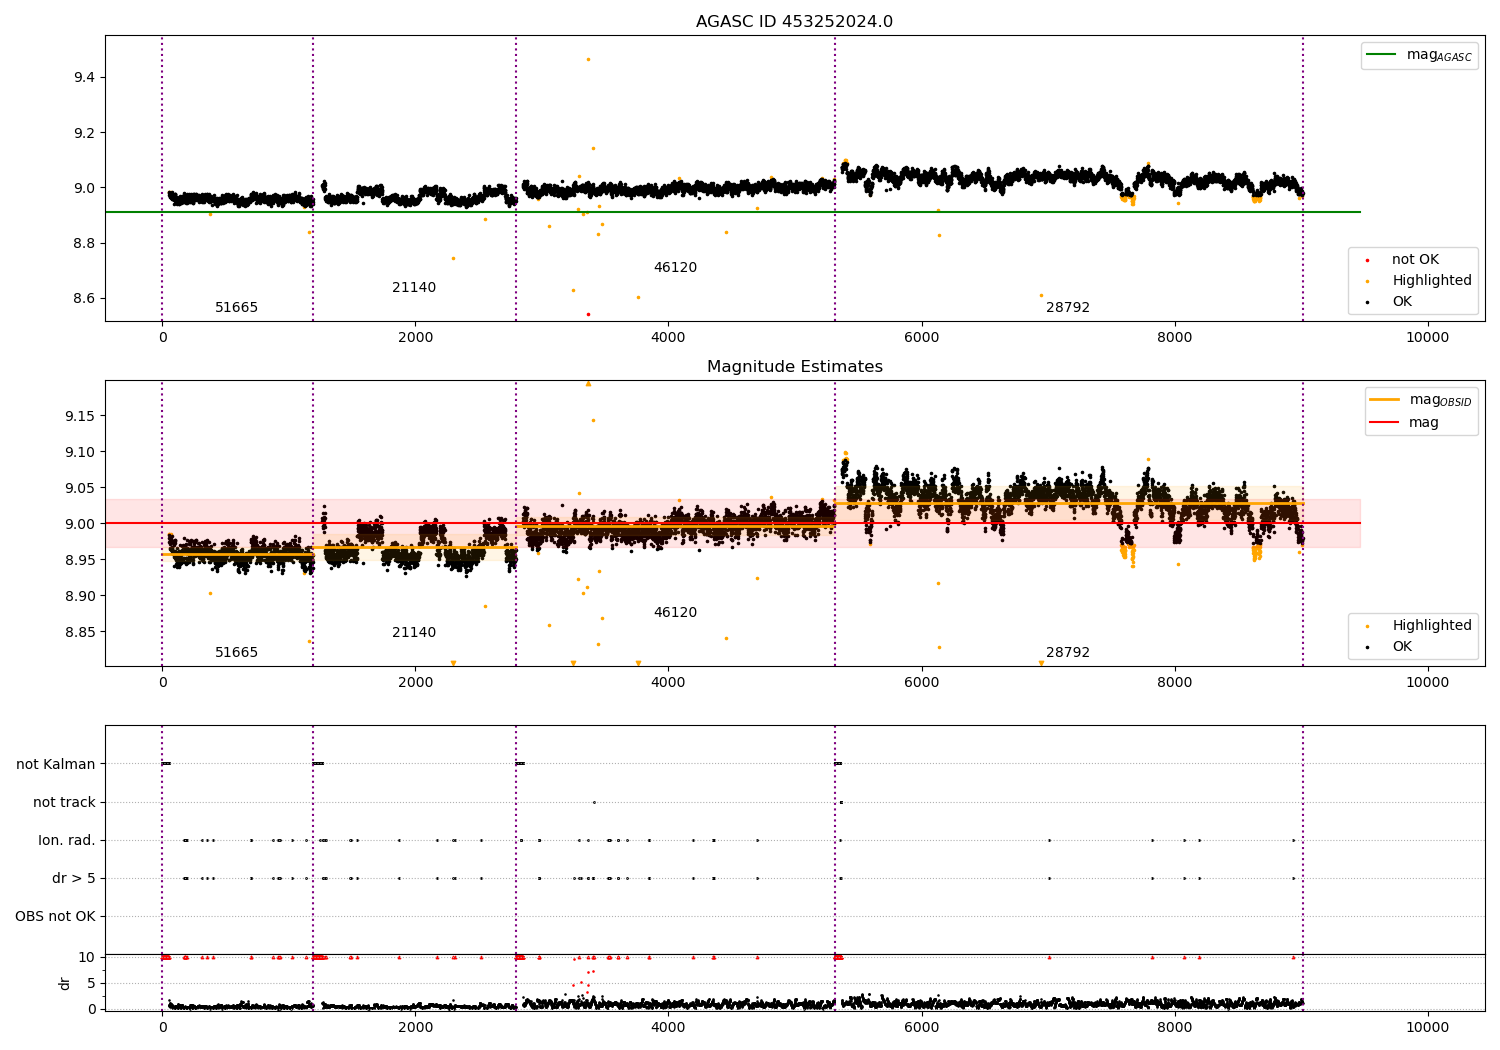Click obsid label 46120 in top plot
This screenshot has width=1500, height=1050.
pyautogui.click(x=675, y=268)
